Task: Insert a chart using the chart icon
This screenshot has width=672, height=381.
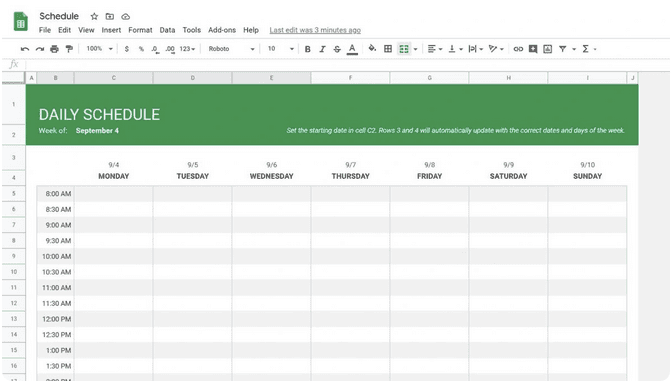Action: click(548, 49)
